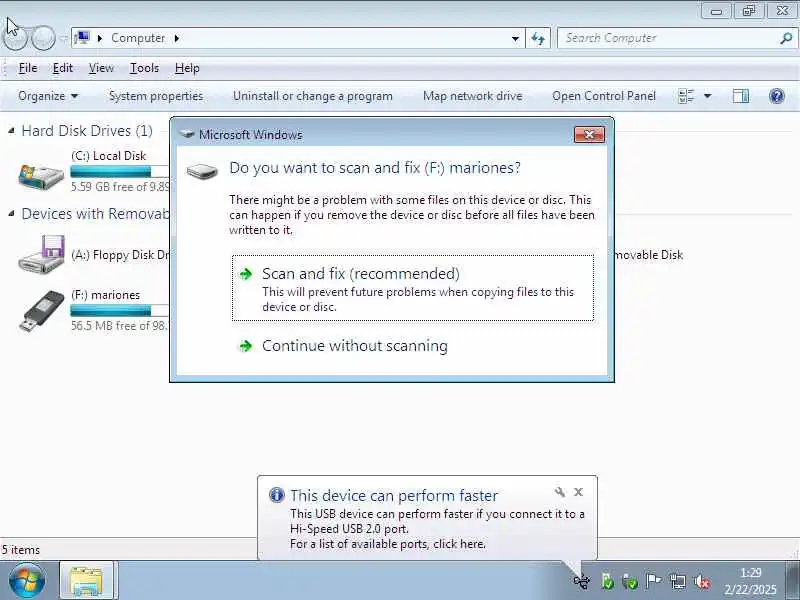Viewport: 800px width, 600px height.
Task: Expand the arrow after Computer in address bar
Action: point(177,38)
